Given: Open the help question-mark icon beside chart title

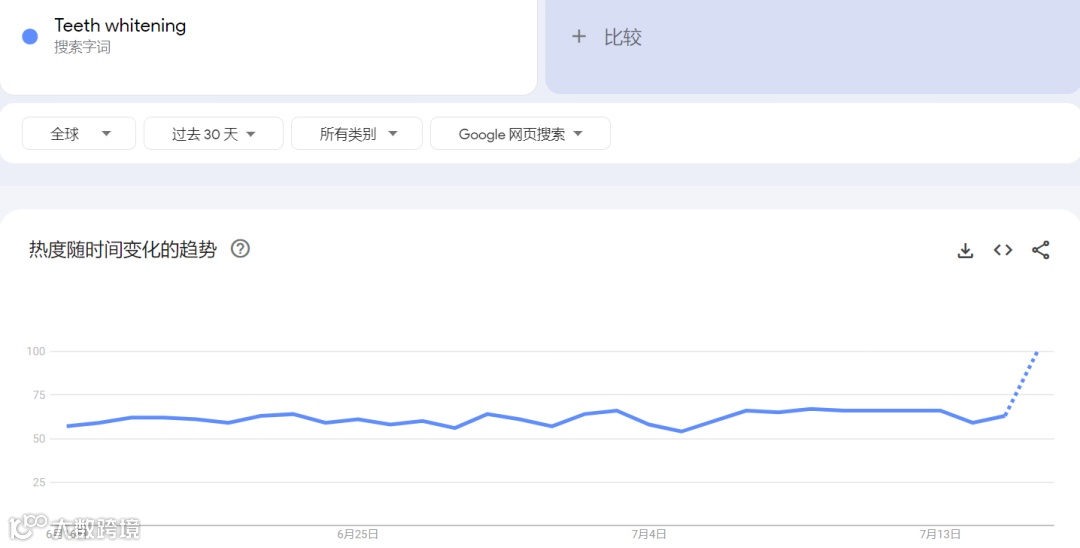Looking at the screenshot, I should pyautogui.click(x=240, y=249).
